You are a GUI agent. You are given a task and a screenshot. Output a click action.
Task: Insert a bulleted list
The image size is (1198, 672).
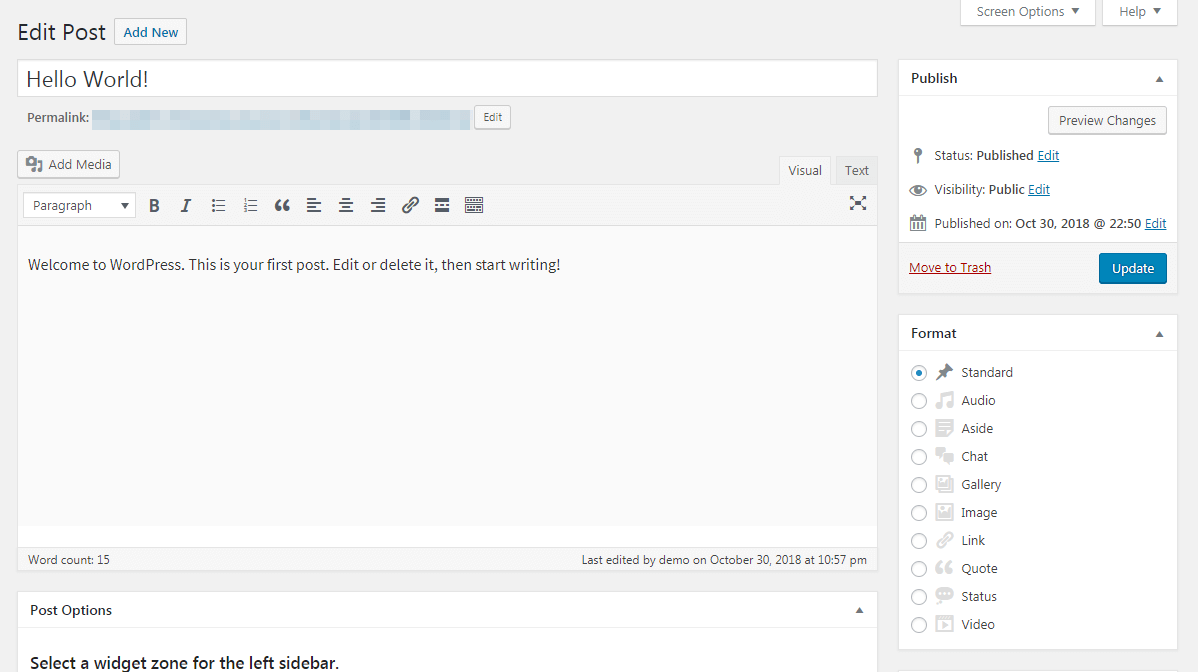point(218,205)
